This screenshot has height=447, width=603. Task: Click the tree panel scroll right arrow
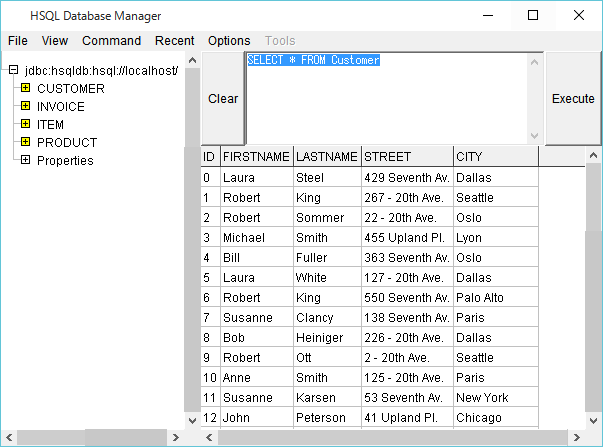176,437
